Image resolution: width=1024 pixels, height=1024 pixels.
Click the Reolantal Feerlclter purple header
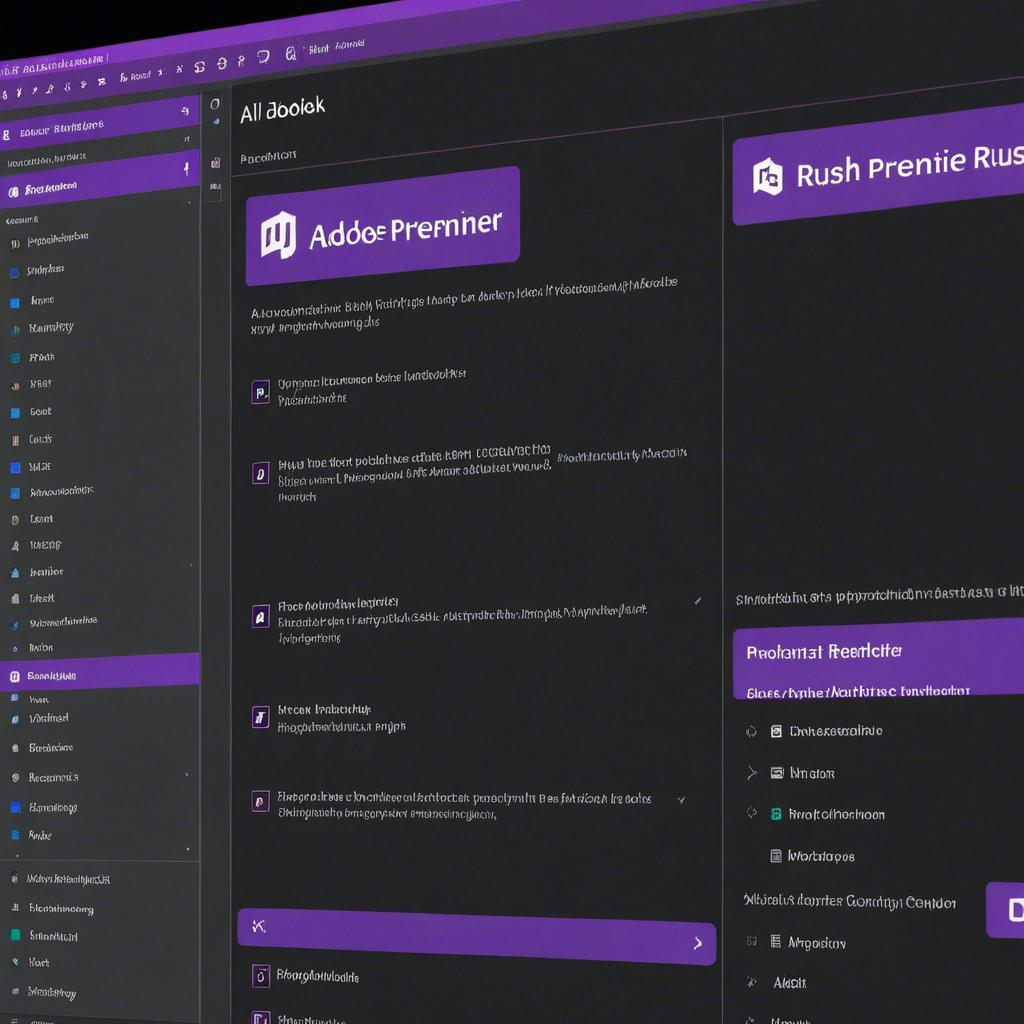(878, 658)
